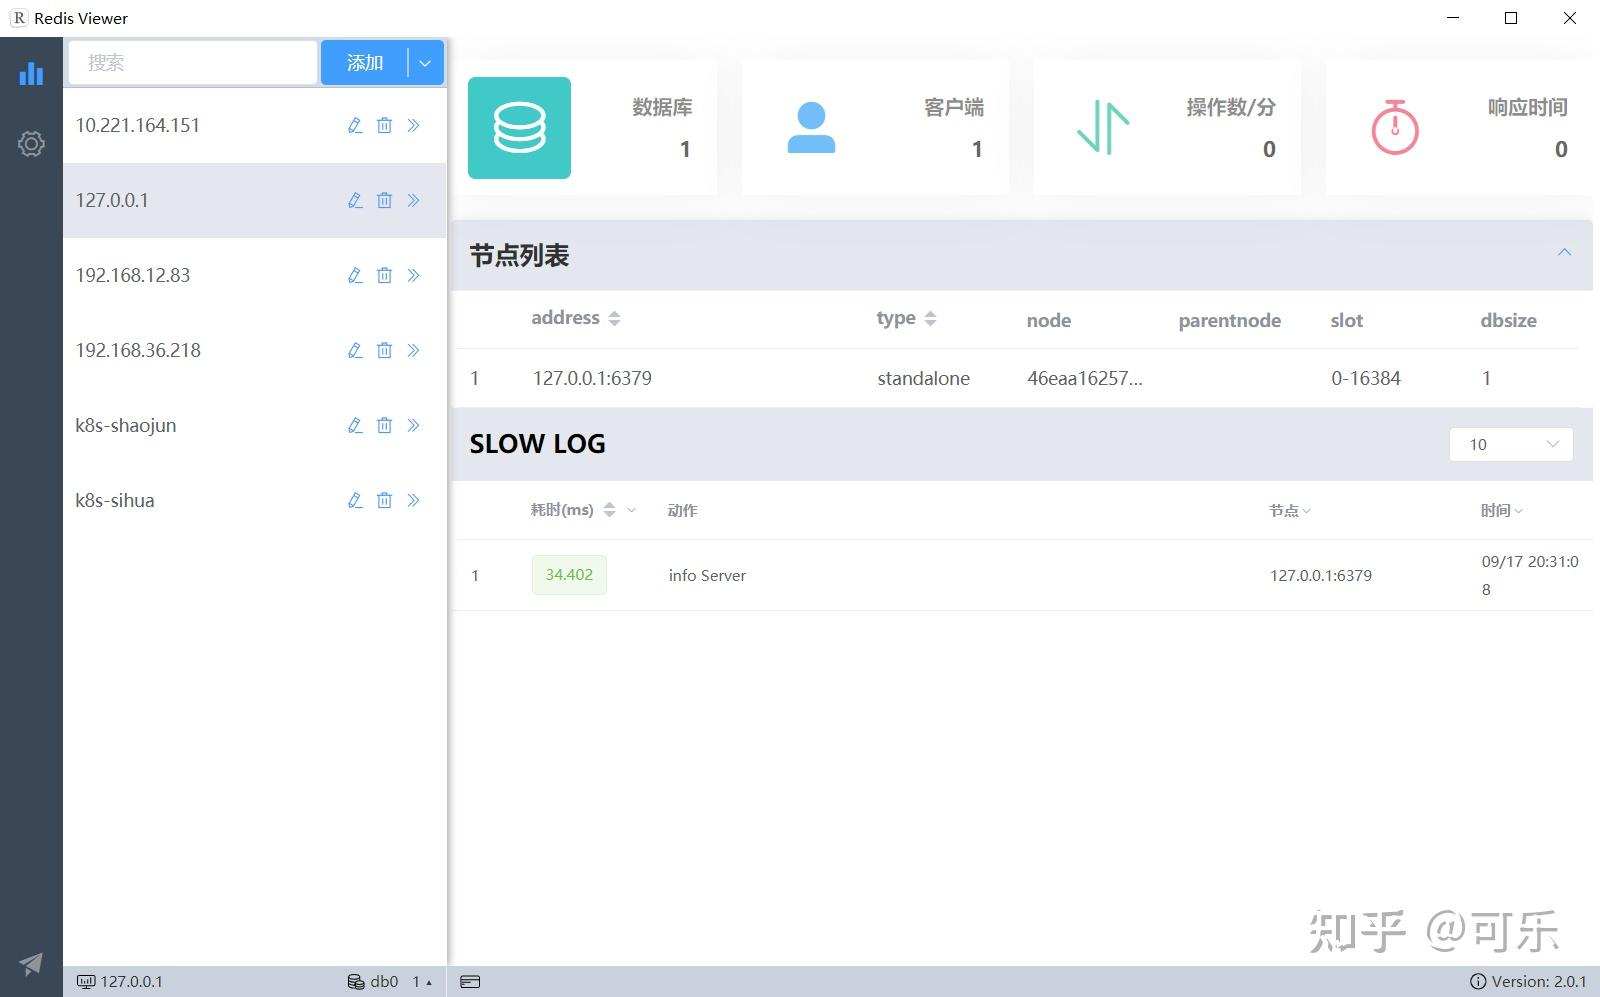Image resolution: width=1600 pixels, height=997 pixels.
Task: Open the db0 selector in status bar
Action: (373, 982)
